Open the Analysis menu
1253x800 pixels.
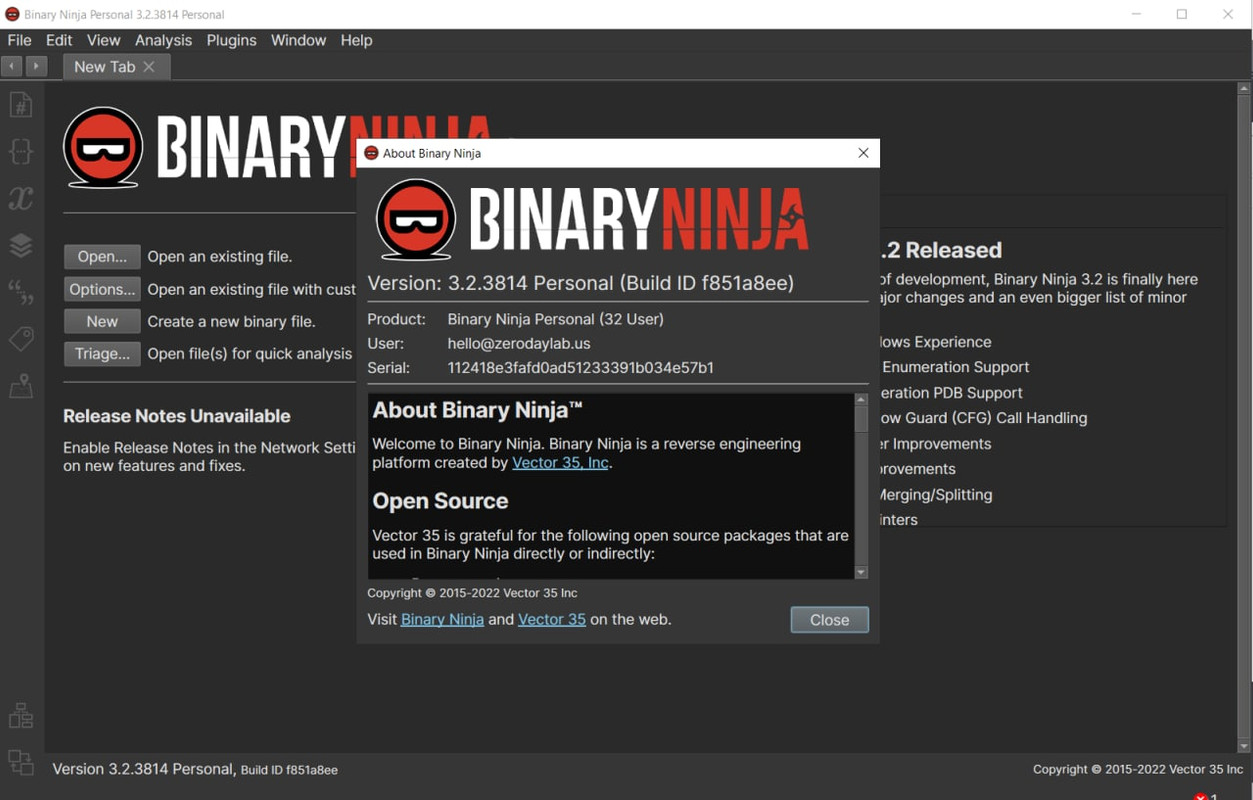tap(163, 40)
